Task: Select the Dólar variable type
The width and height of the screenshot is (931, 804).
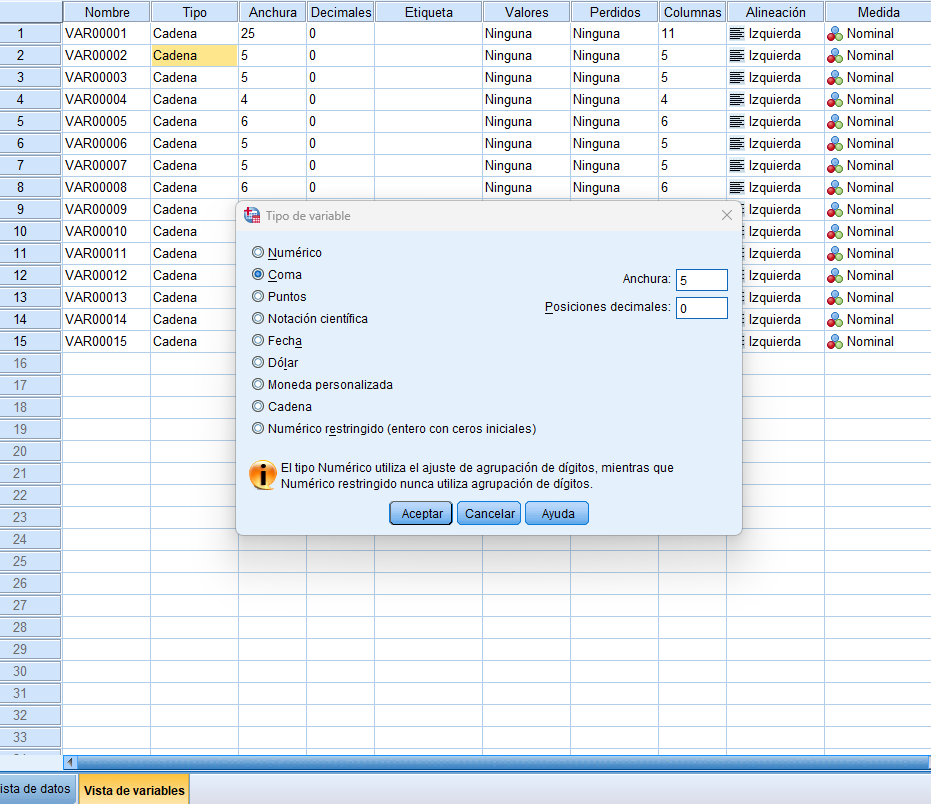Action: (259, 363)
